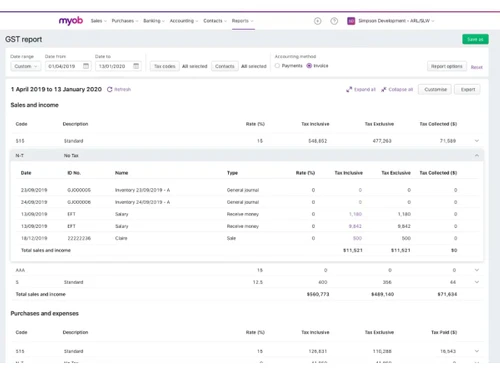This screenshot has height=375, width=500.
Task: Open the Sales menu
Action: coord(99,21)
